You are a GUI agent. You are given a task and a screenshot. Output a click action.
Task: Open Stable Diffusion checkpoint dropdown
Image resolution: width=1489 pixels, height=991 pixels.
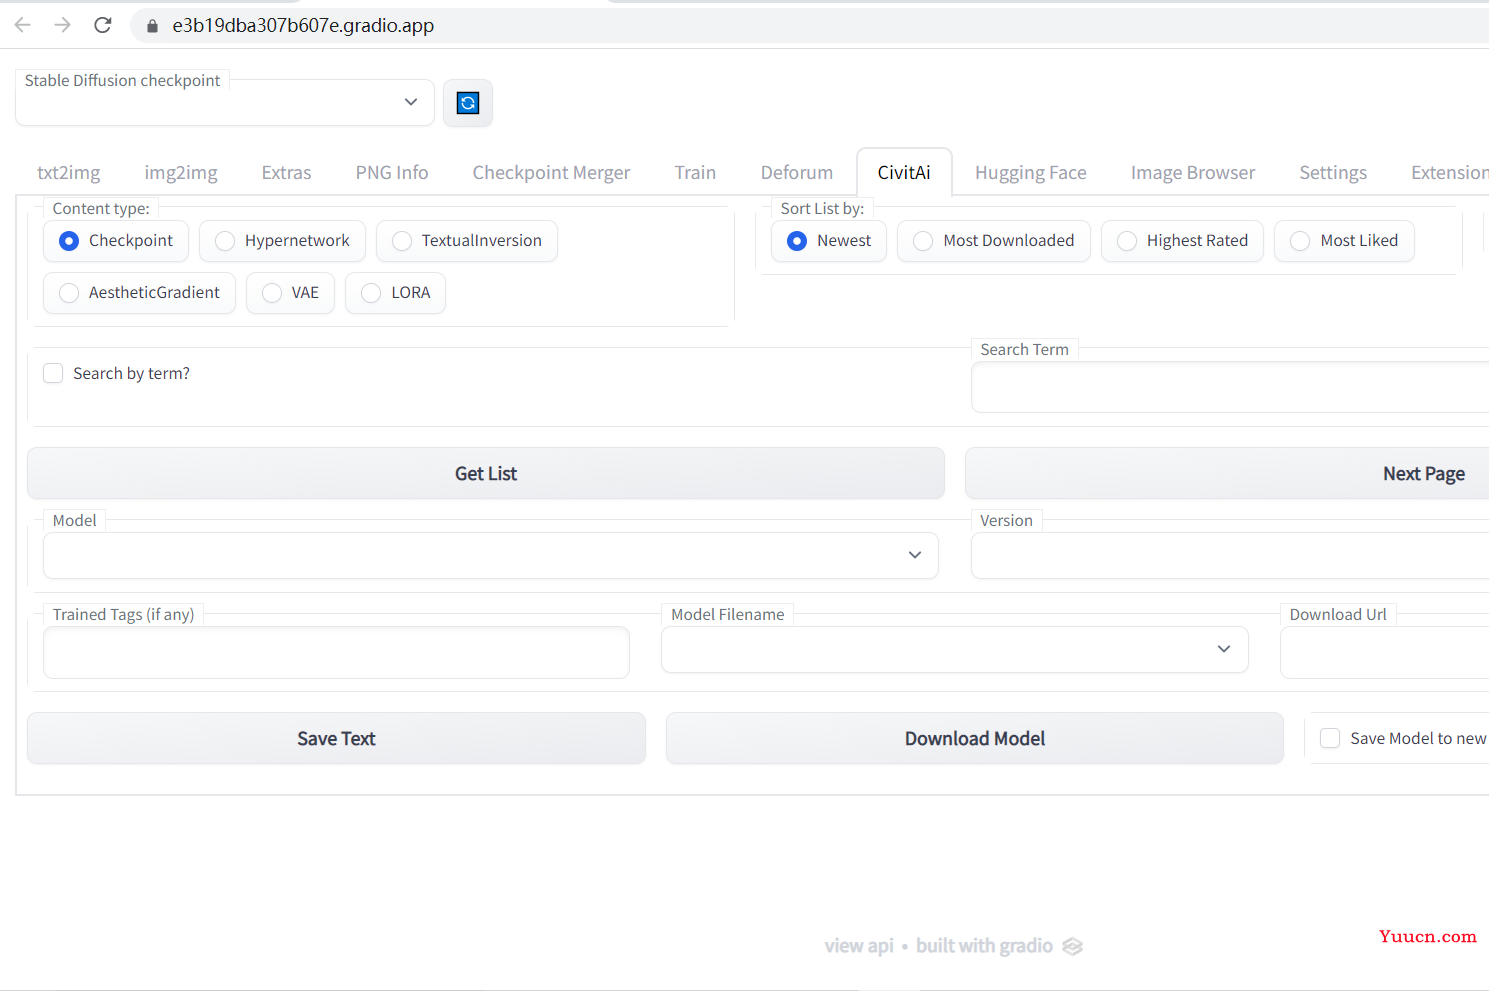click(x=225, y=102)
